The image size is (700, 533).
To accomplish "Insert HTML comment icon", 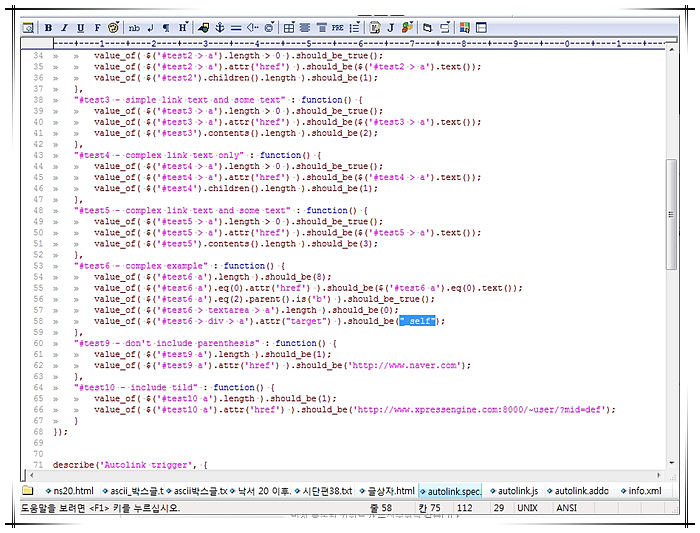I will pos(252,28).
